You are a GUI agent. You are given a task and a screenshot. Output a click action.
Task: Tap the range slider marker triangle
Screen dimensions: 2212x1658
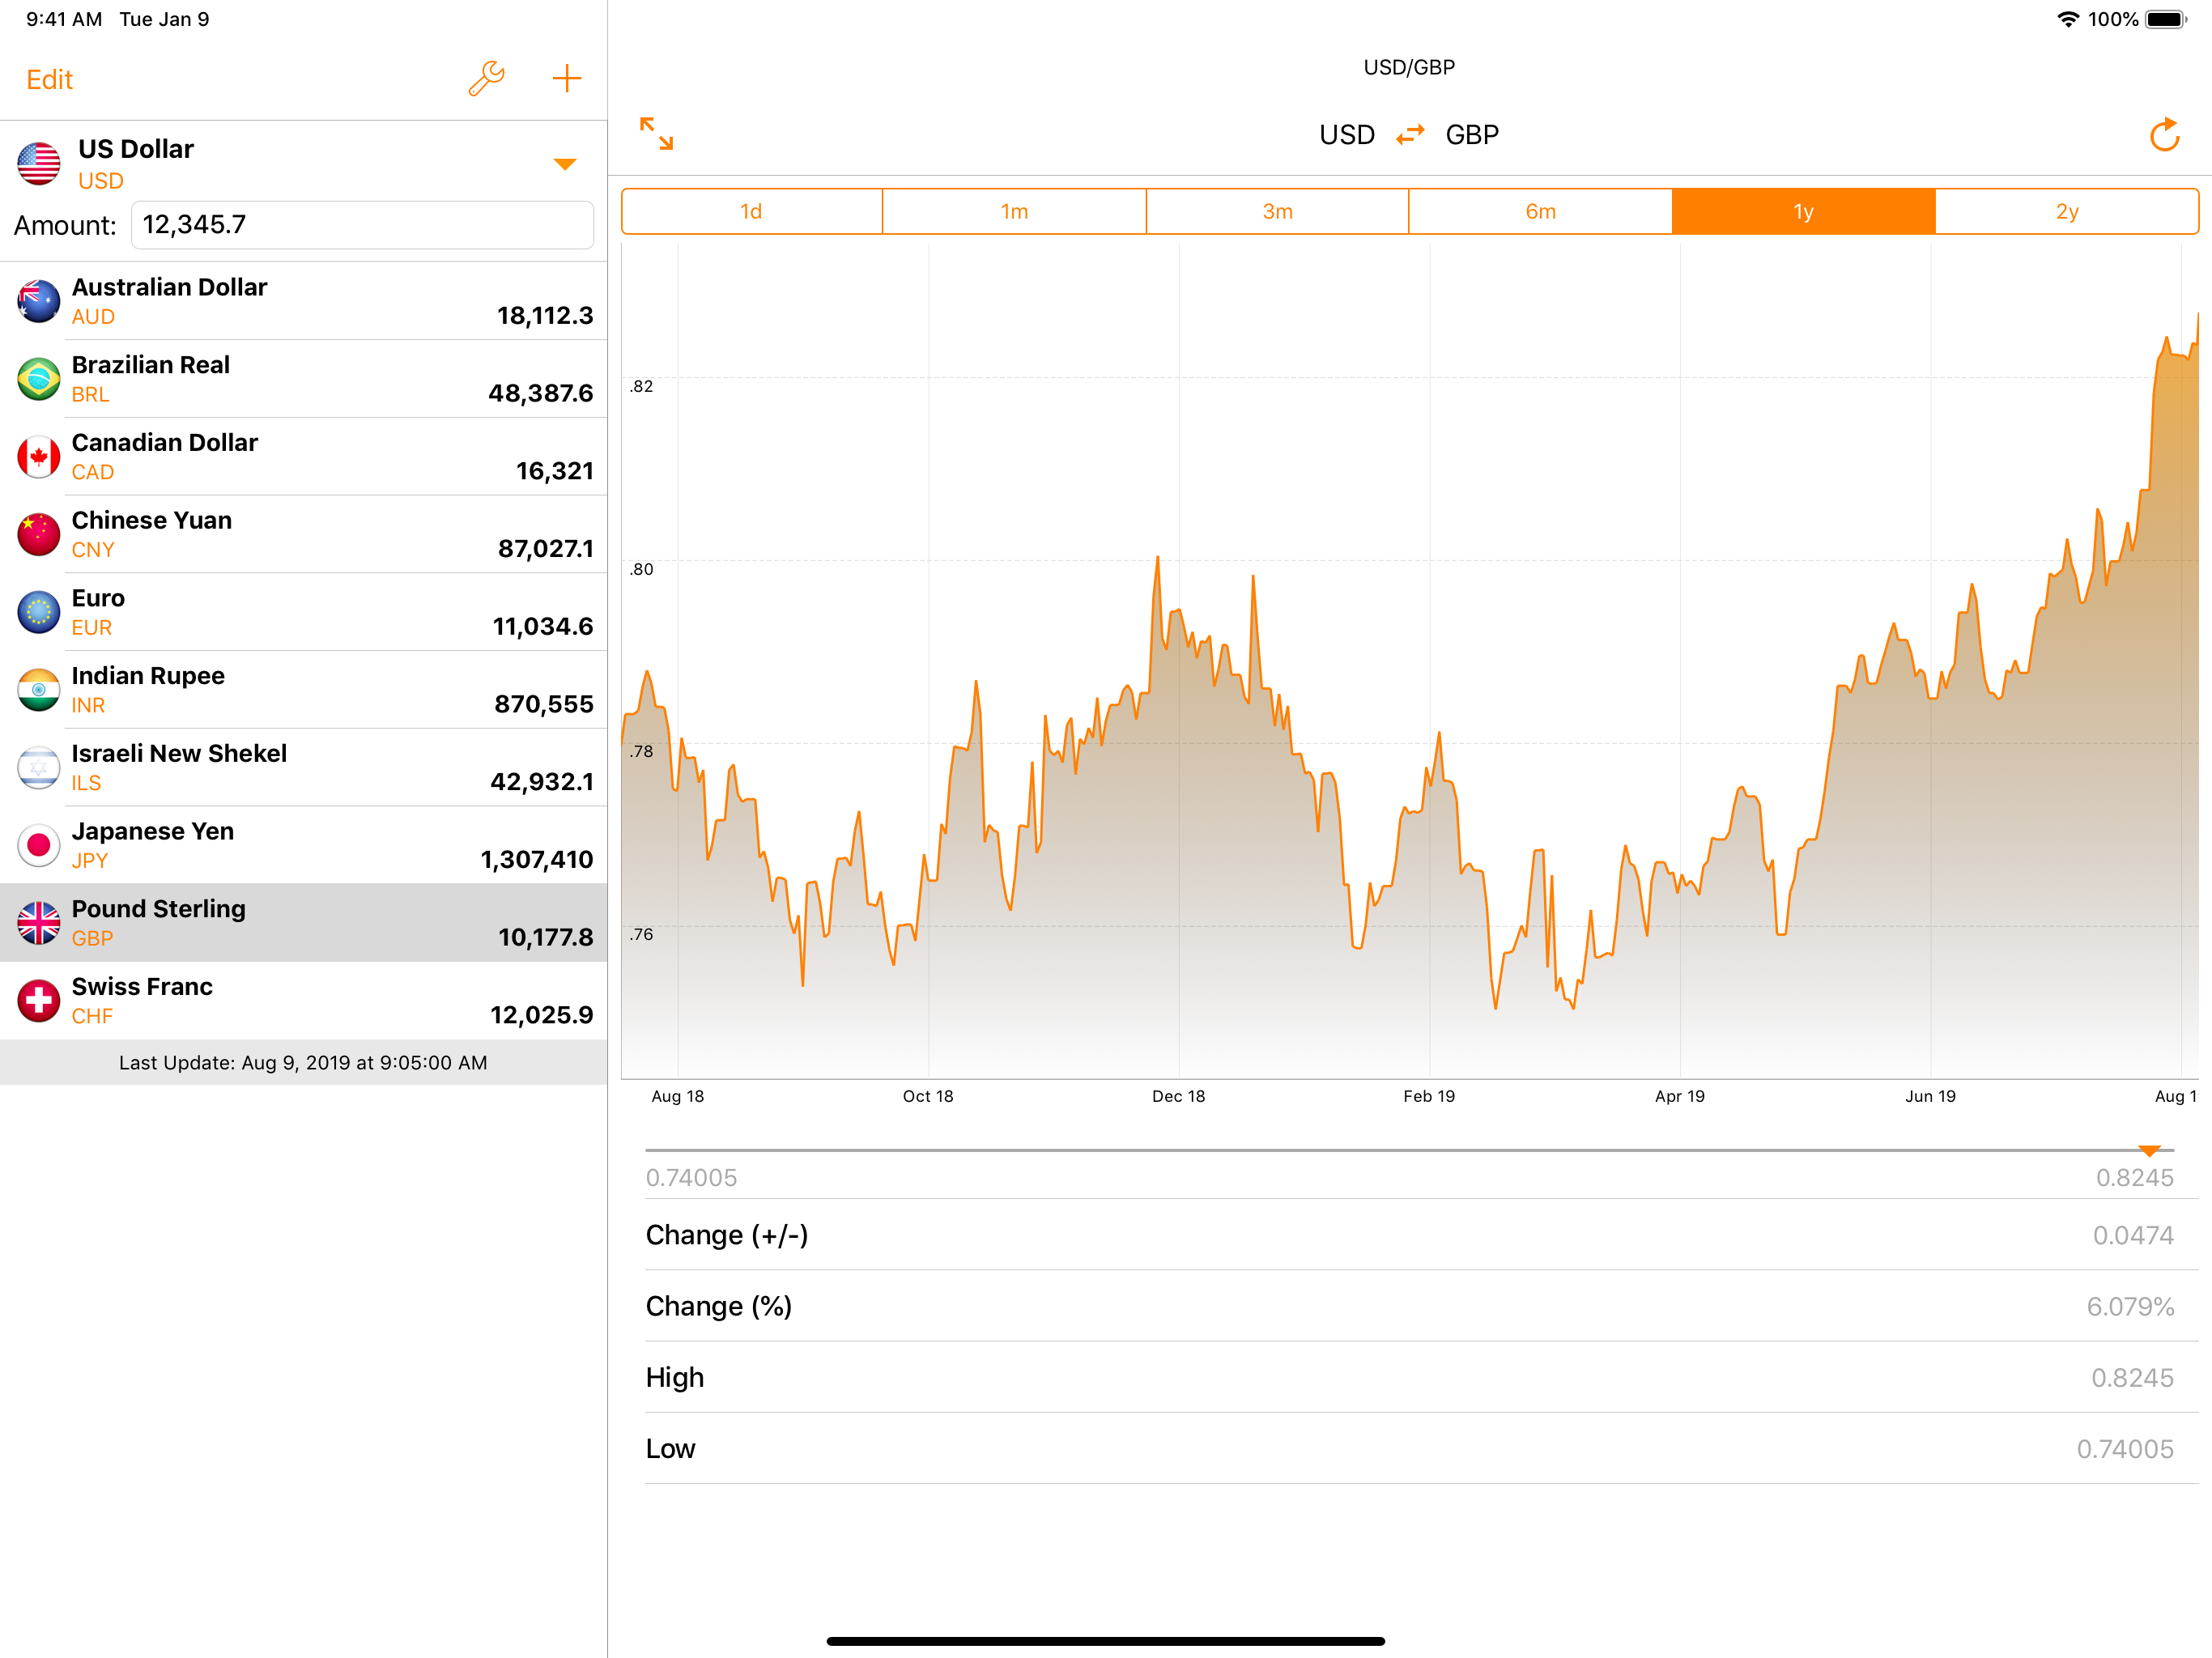point(2149,1151)
